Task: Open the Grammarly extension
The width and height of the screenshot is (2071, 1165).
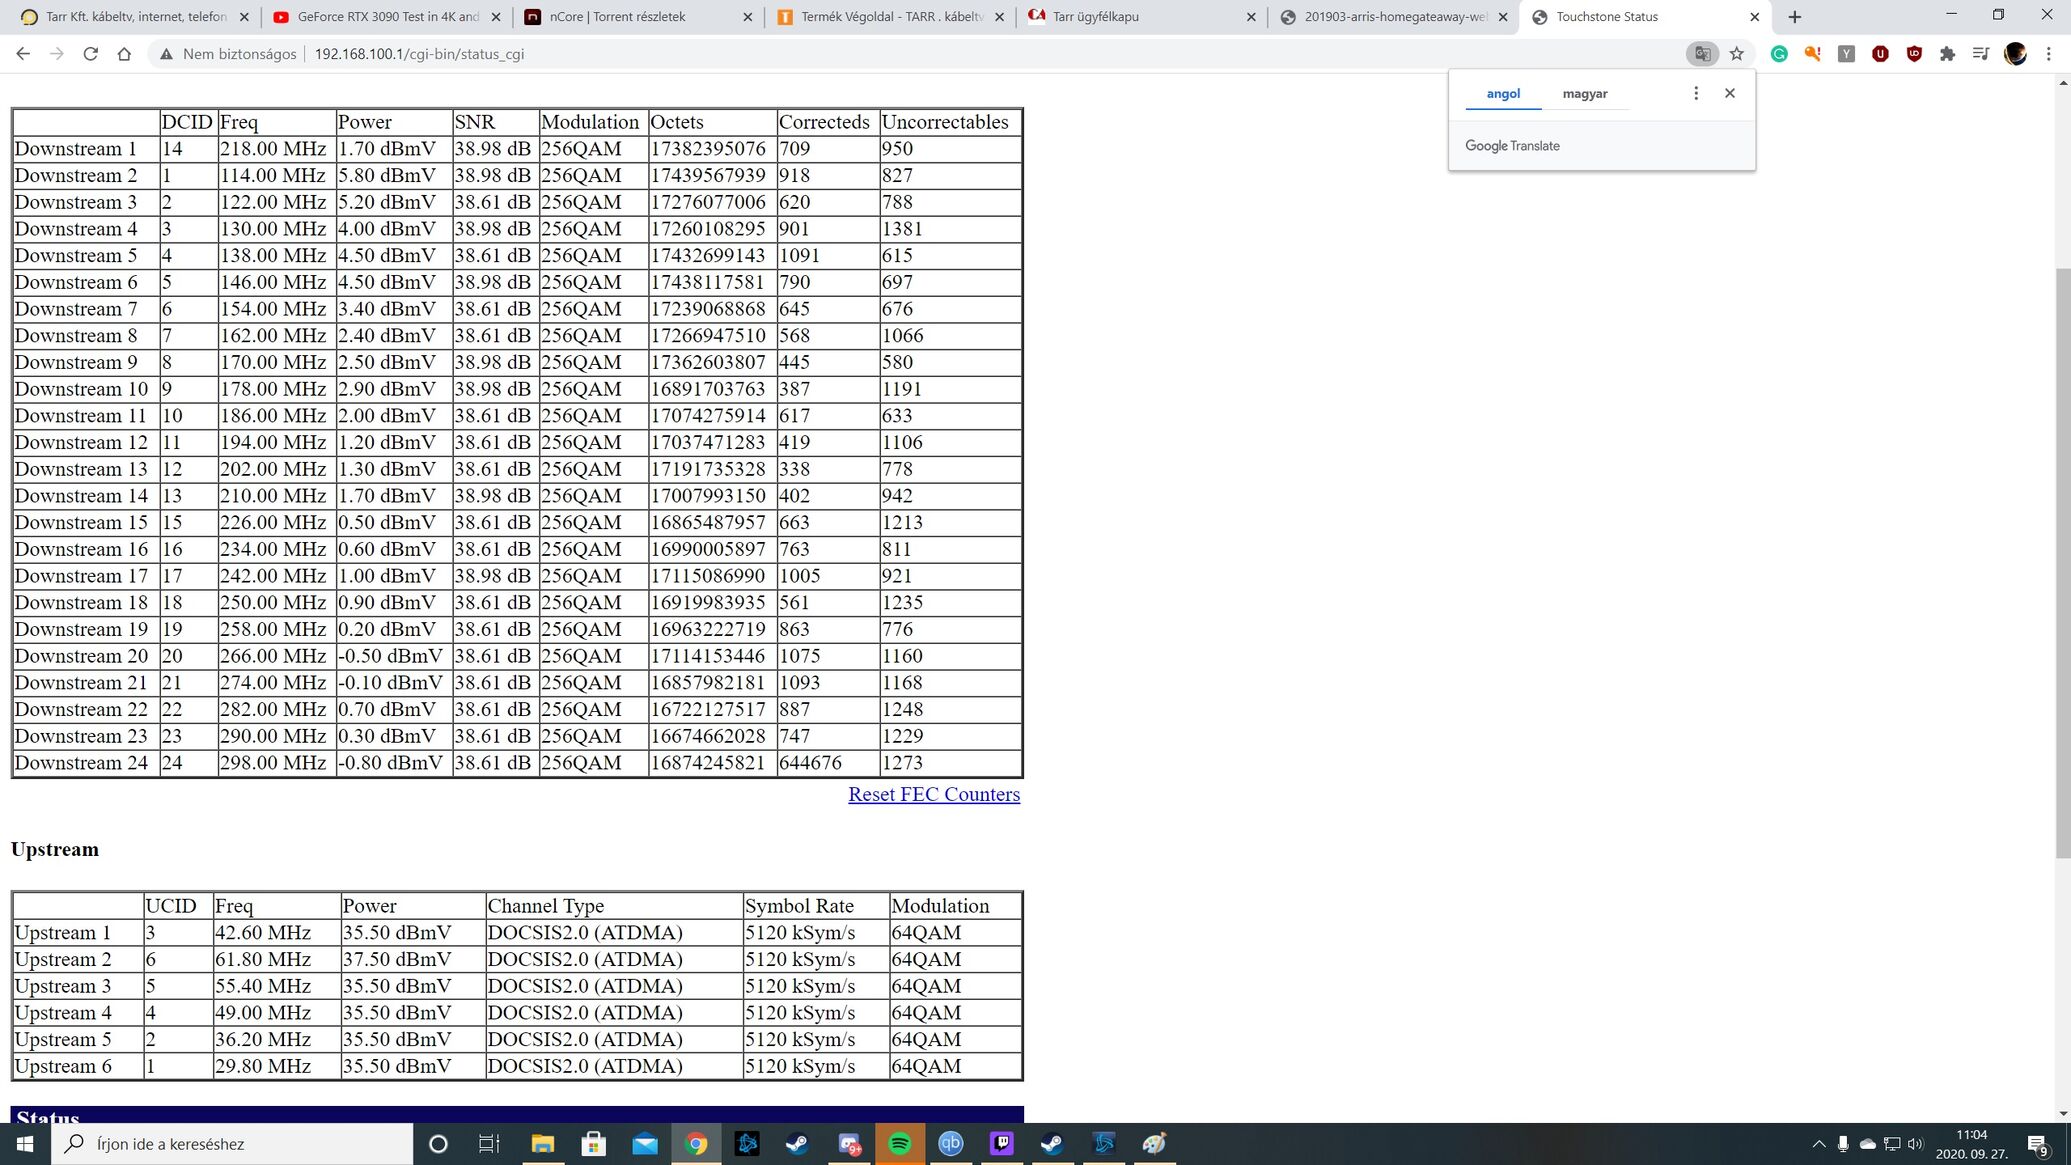Action: [1779, 54]
